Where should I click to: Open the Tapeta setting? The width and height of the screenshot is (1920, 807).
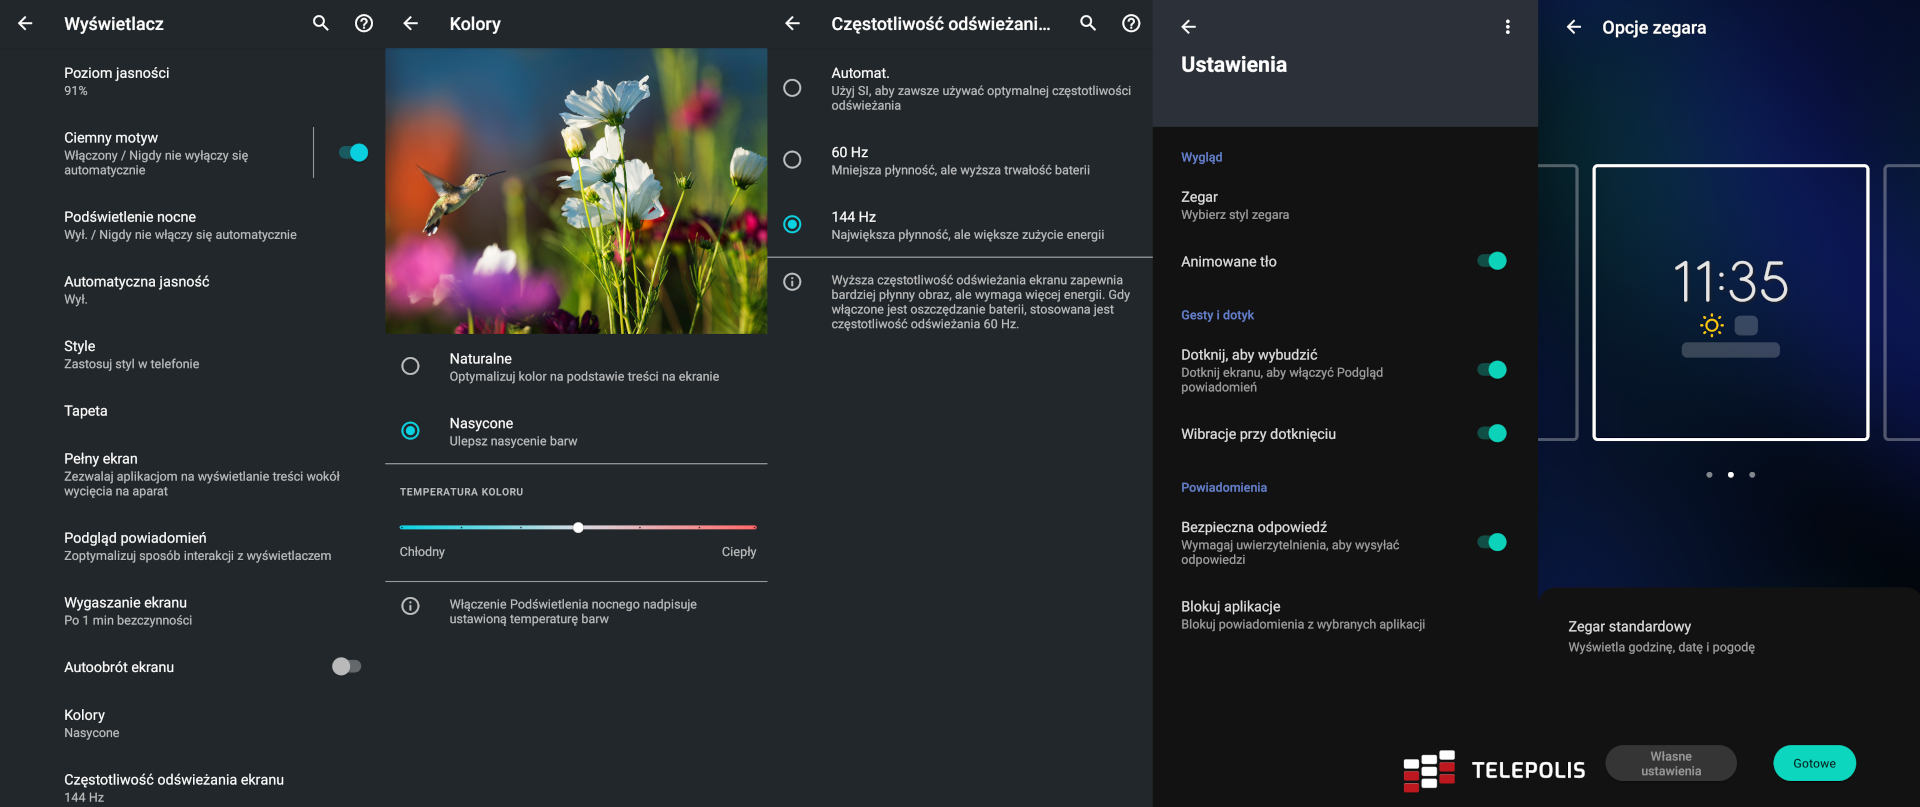tap(86, 411)
